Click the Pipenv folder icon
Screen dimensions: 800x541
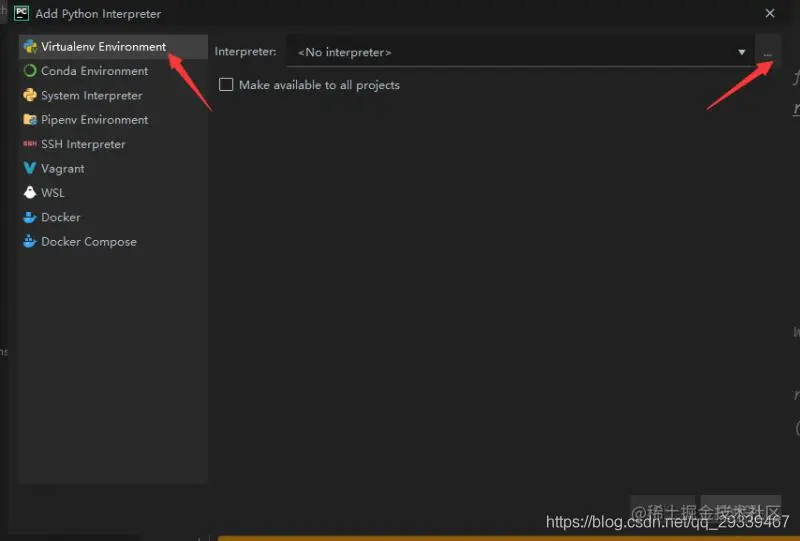point(30,120)
